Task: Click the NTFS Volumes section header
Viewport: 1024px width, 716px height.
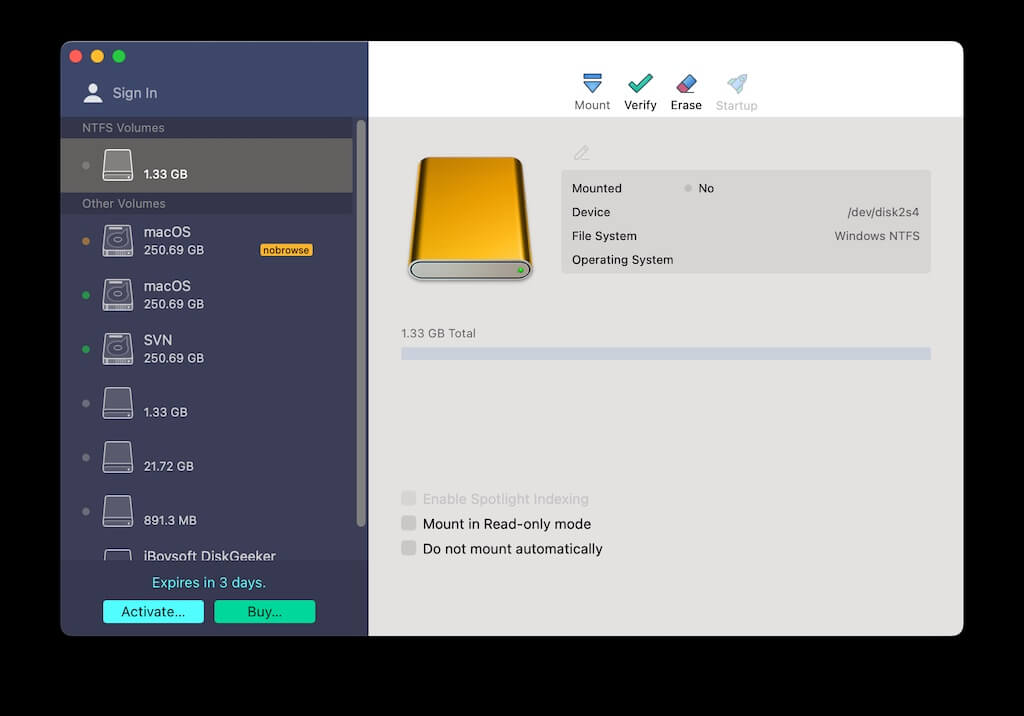Action: [207, 128]
